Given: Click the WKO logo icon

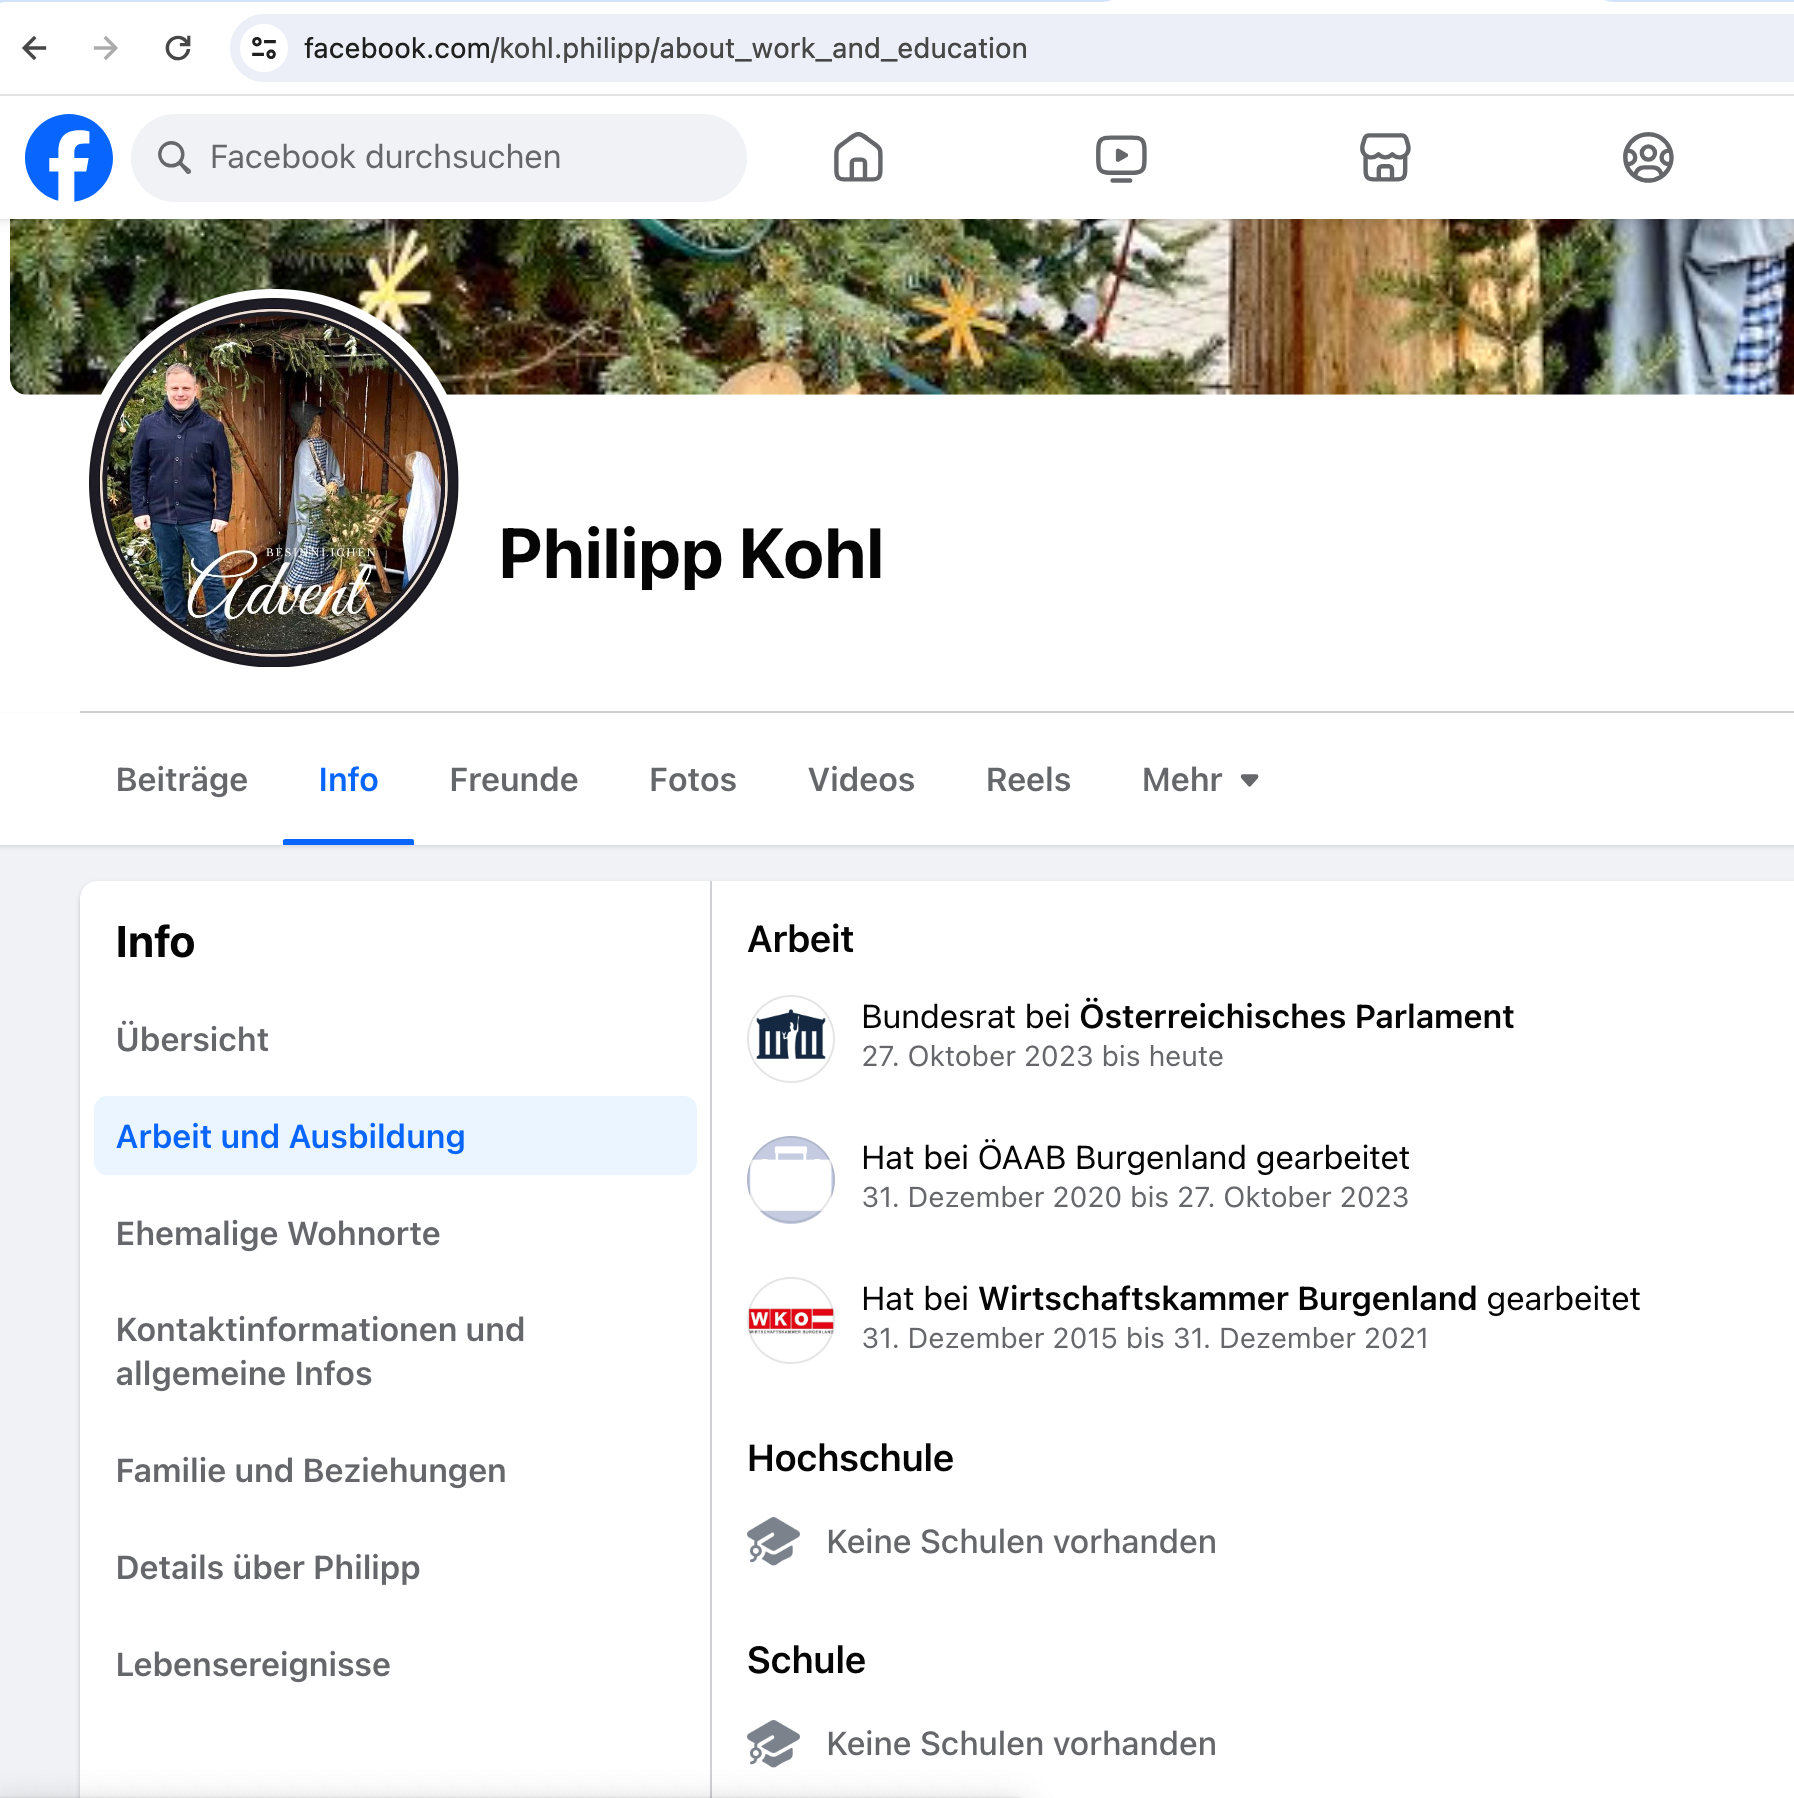Looking at the screenshot, I should click(791, 1321).
